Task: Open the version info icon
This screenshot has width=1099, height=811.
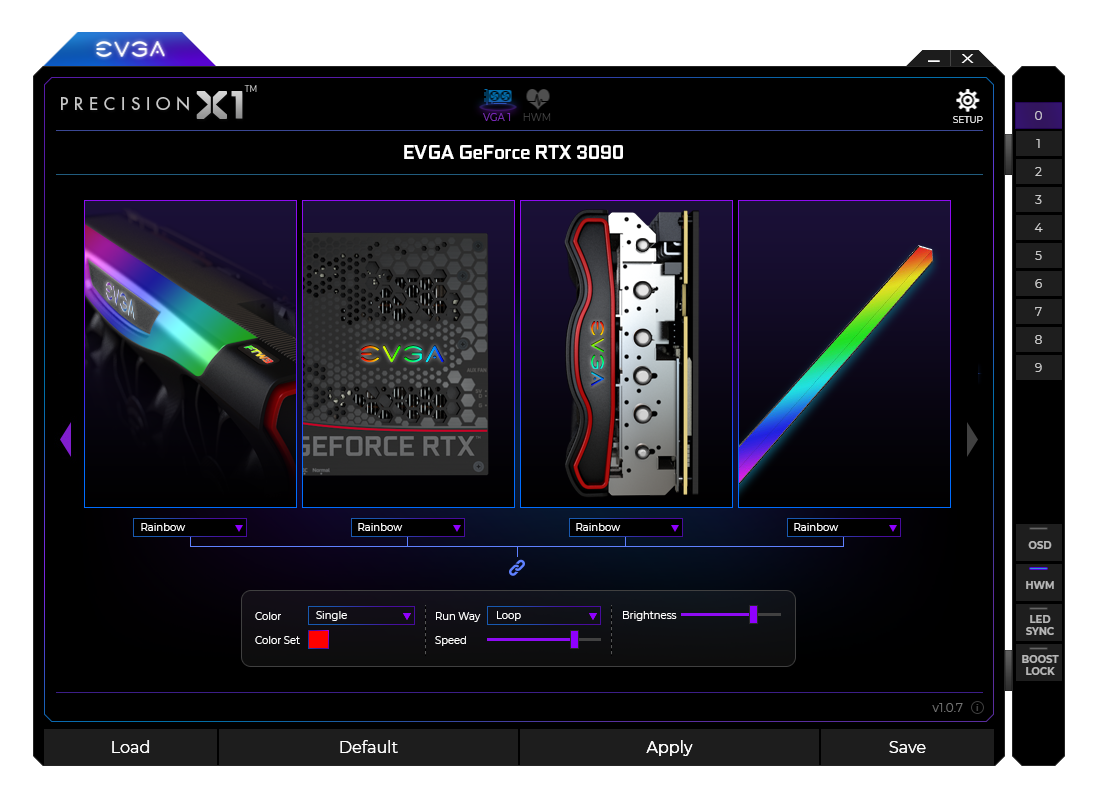Action: point(977,707)
